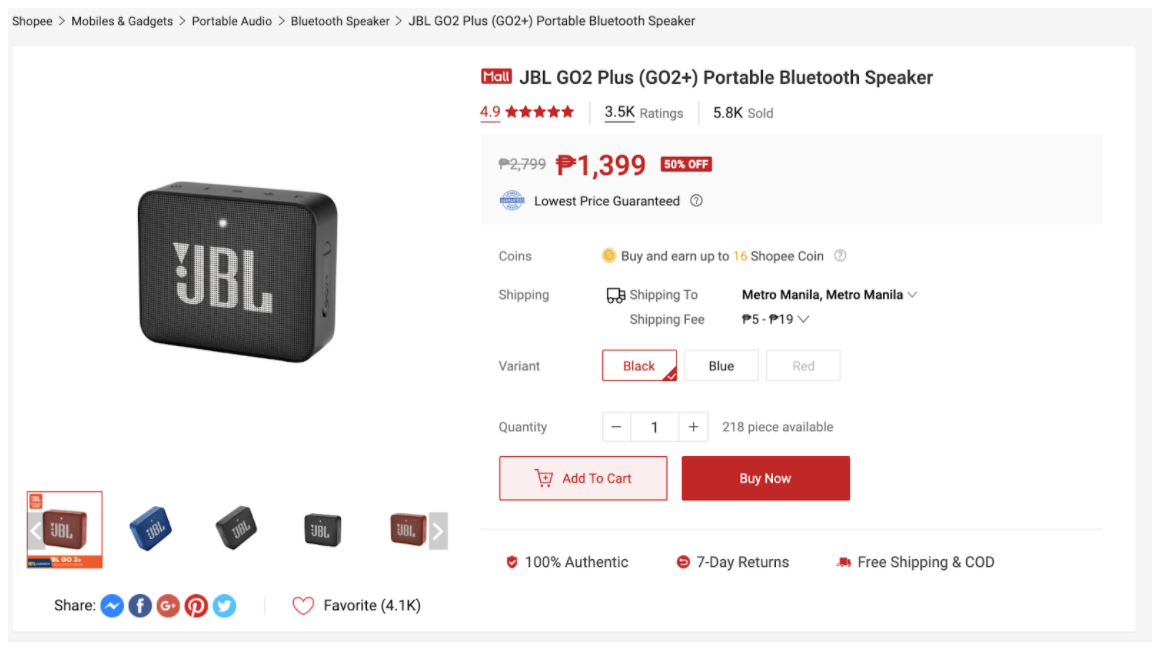Viewport: 1162px width, 652px height.
Task: Navigate to Shopee via the breadcrumb
Action: click(x=32, y=20)
